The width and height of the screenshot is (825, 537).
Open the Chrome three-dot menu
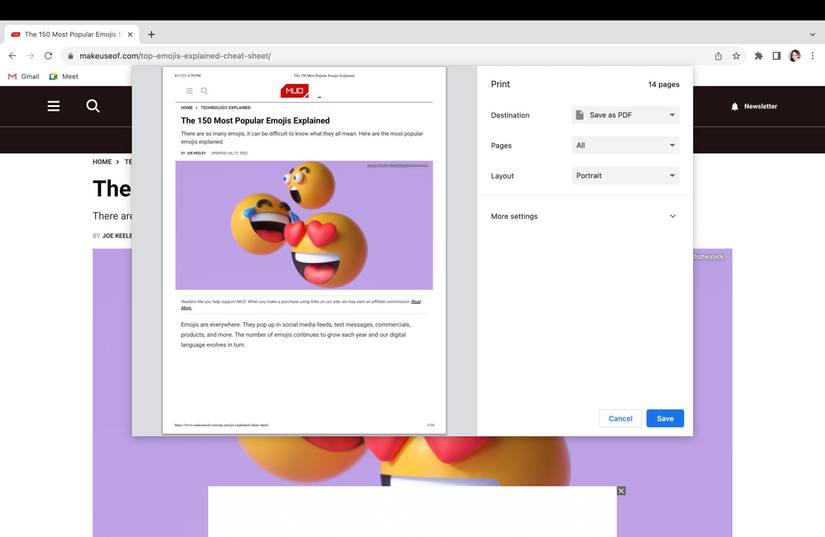[x=812, y=56]
